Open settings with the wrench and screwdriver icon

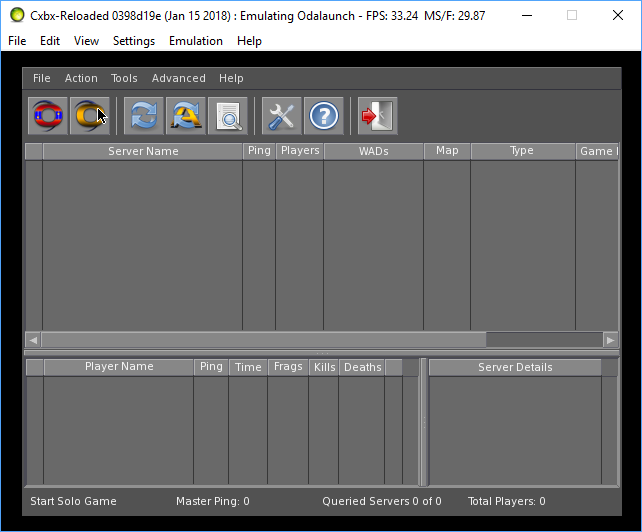tap(282, 116)
